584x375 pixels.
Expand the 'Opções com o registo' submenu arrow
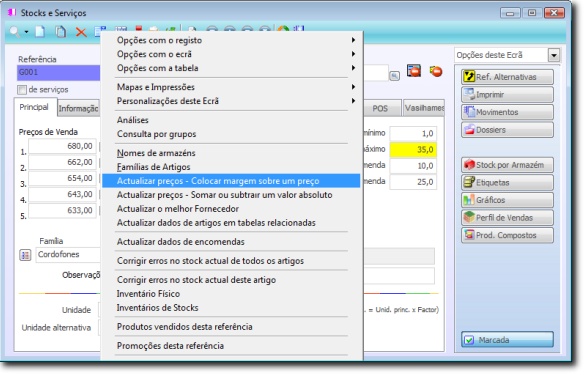click(x=353, y=40)
